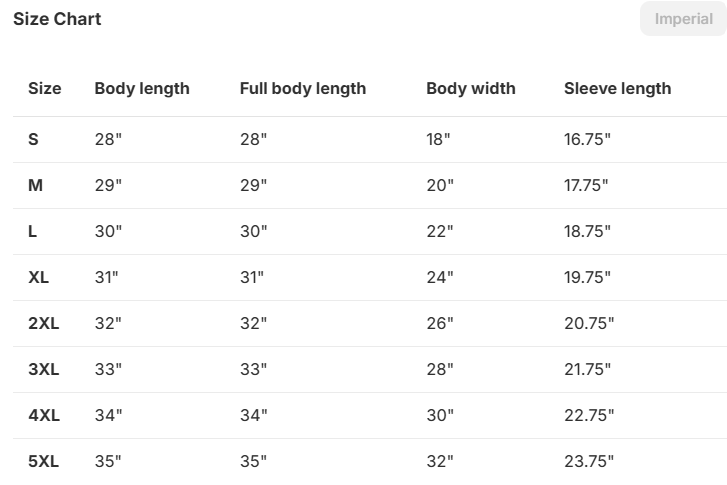Click the 4XL size row label

tap(44, 415)
